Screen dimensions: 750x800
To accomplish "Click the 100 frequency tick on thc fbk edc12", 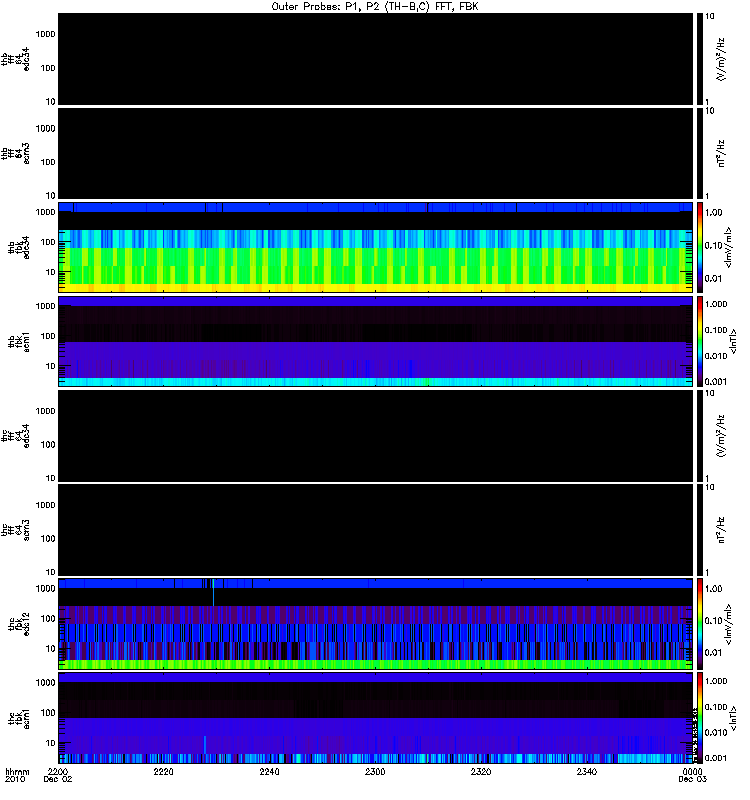I will (x=48, y=619).
